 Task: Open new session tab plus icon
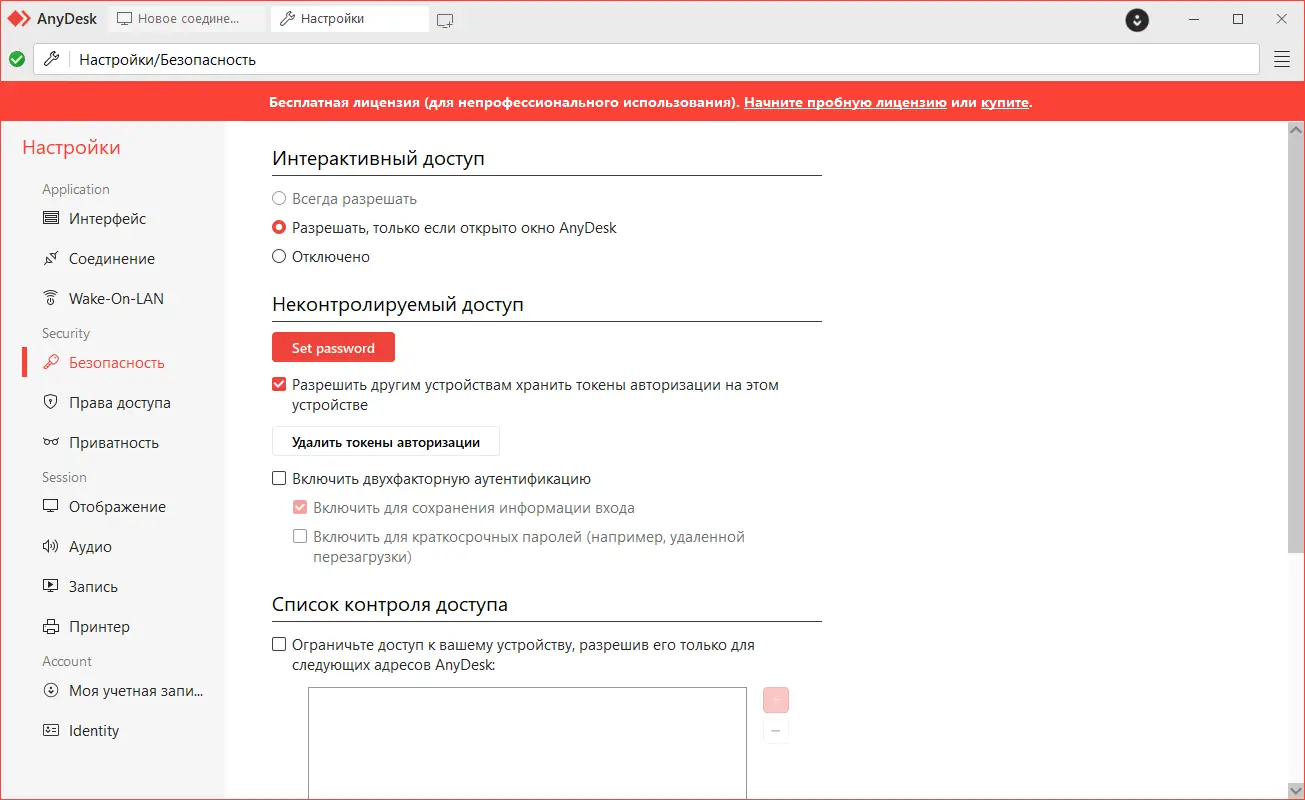(445, 19)
